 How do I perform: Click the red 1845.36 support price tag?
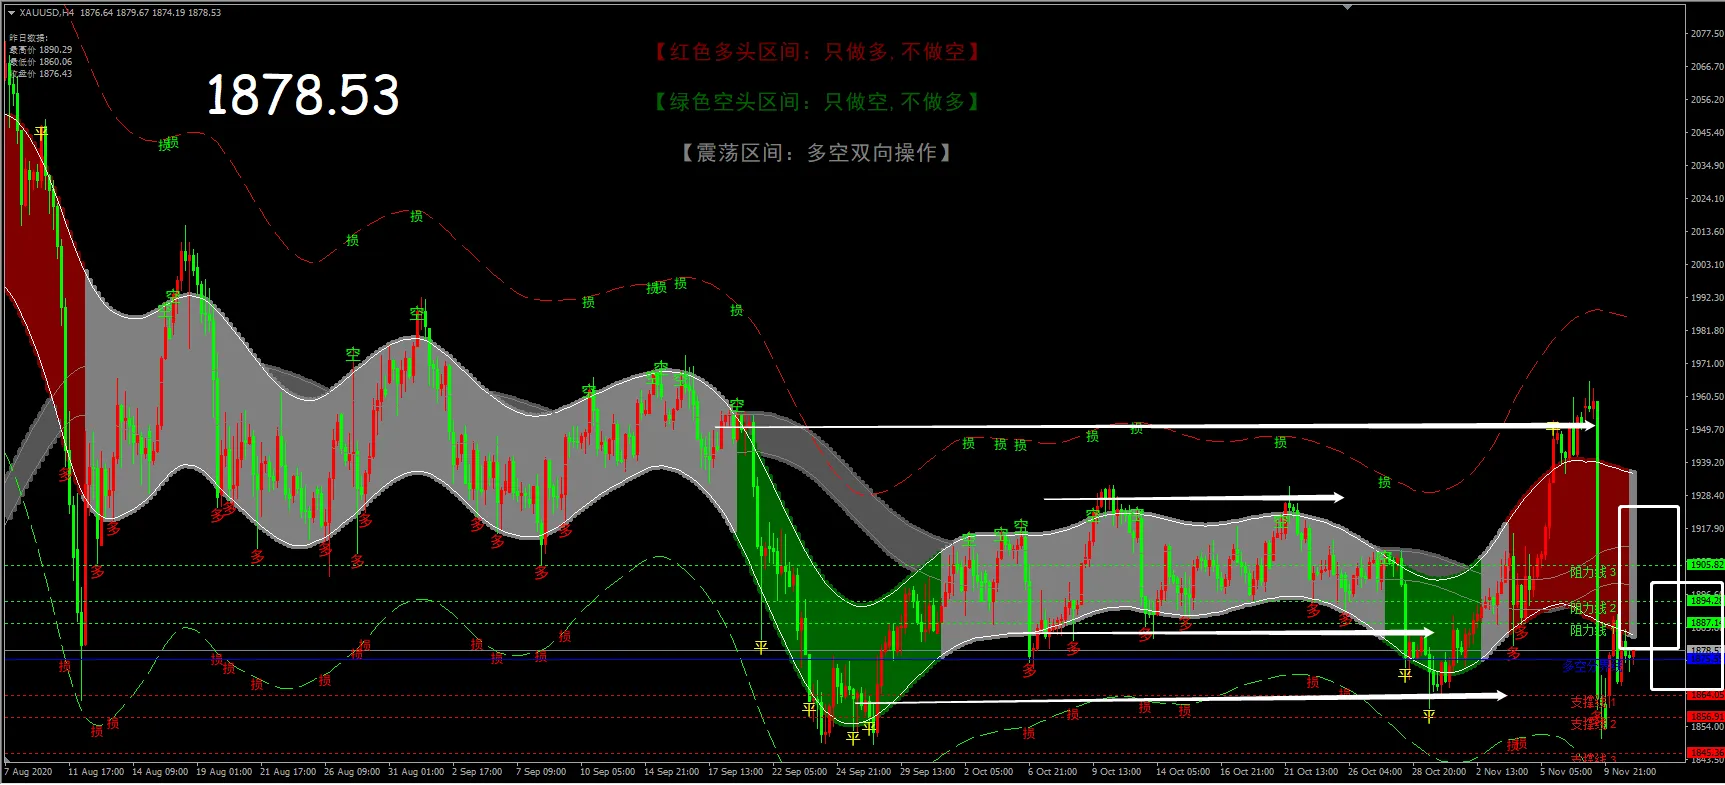tap(1706, 752)
